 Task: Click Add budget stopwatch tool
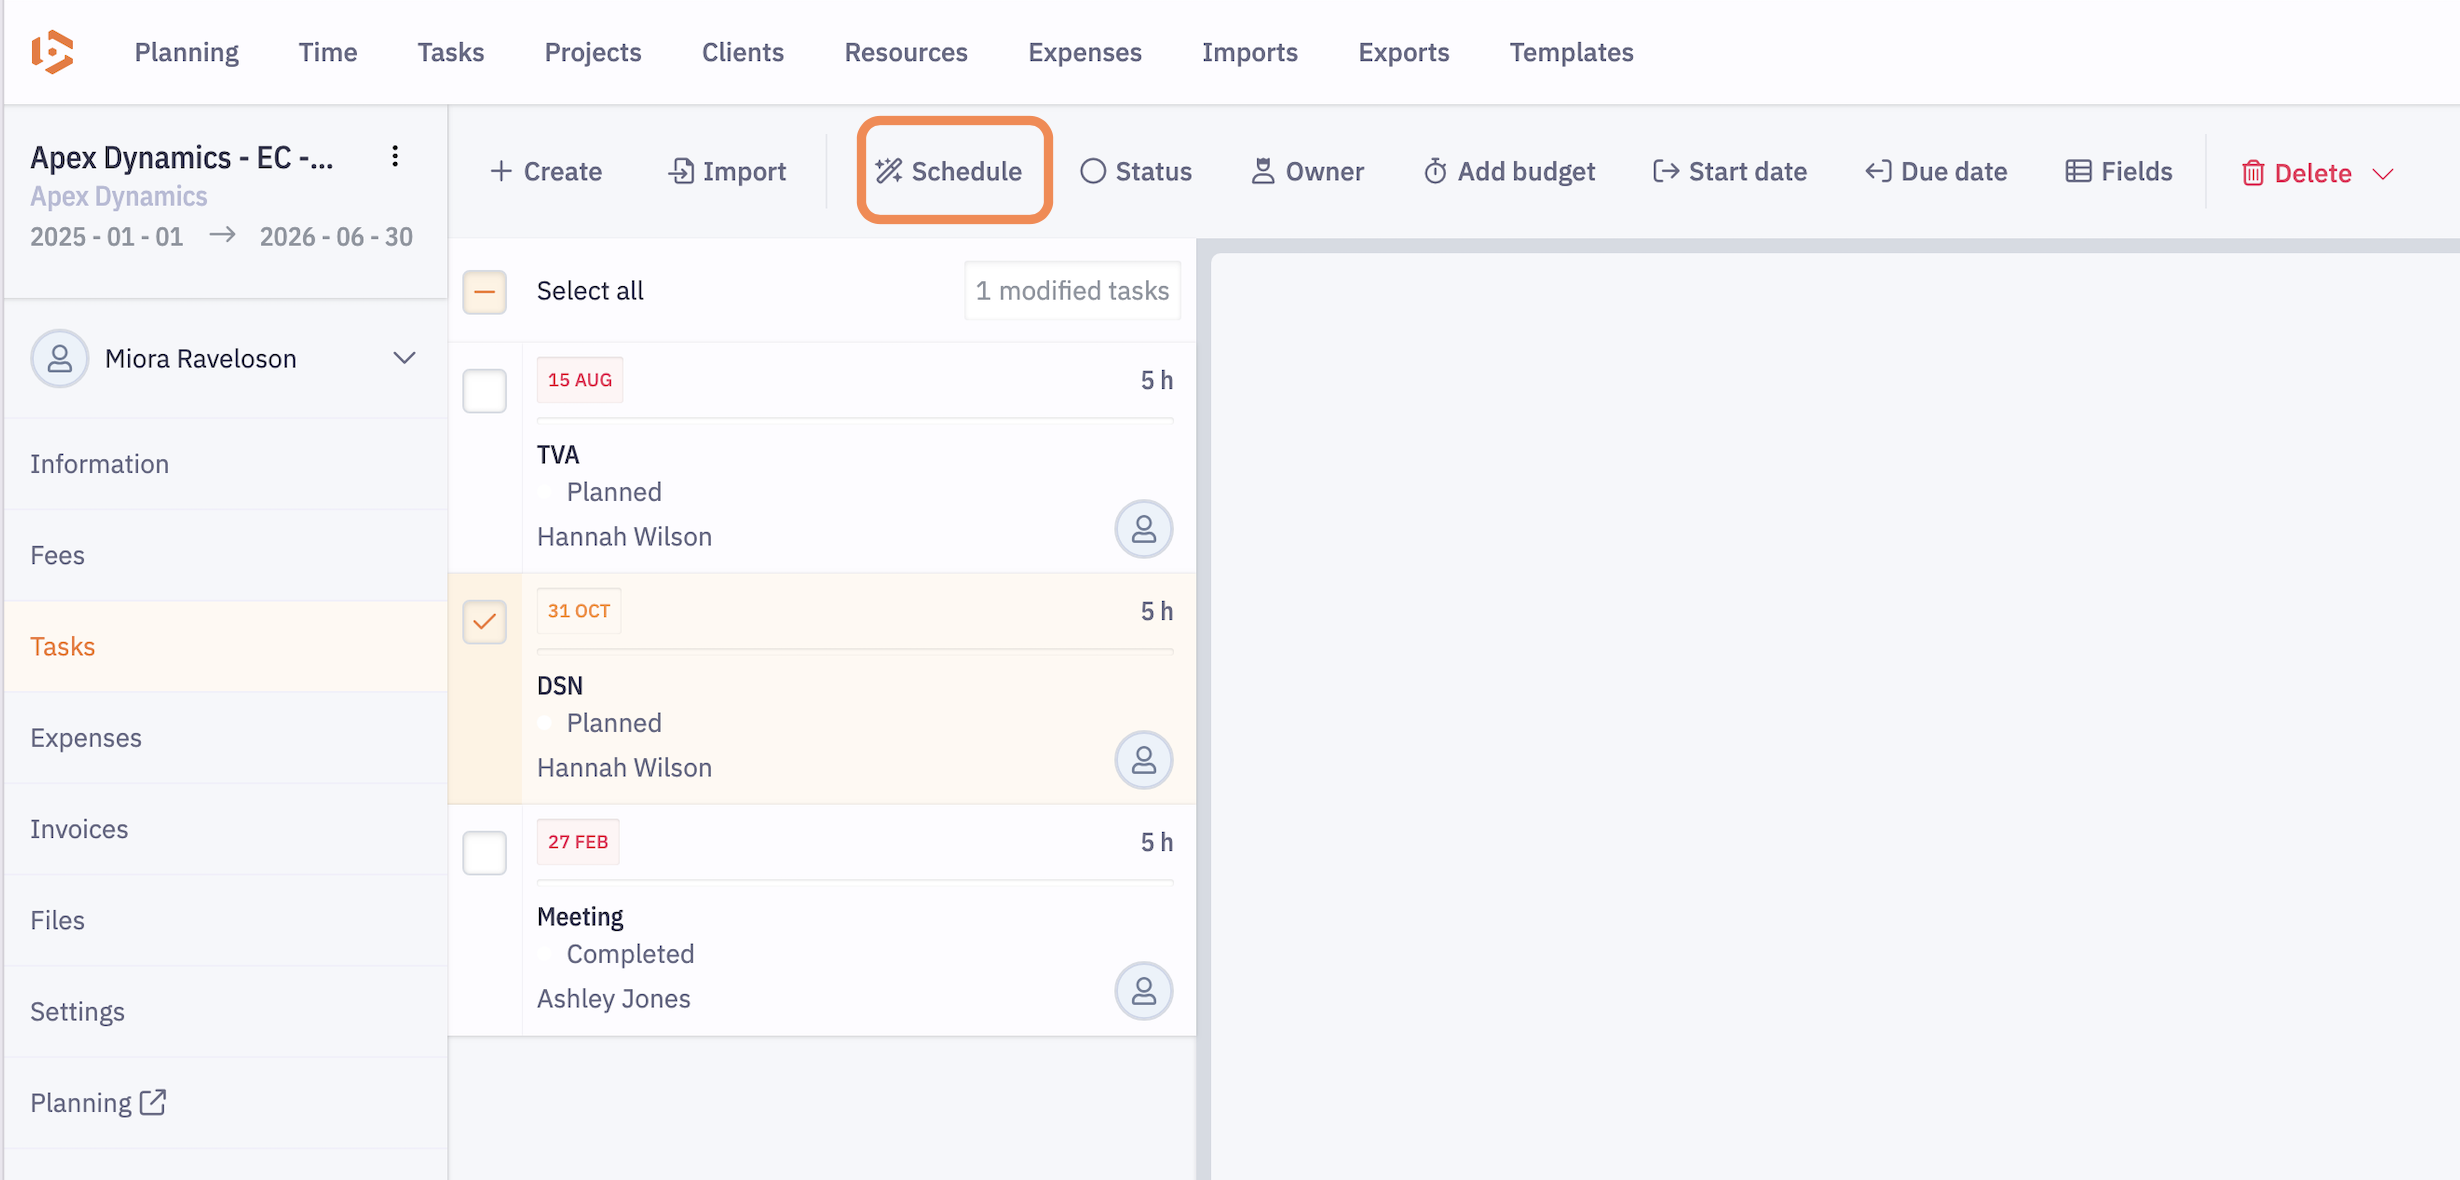[1508, 171]
